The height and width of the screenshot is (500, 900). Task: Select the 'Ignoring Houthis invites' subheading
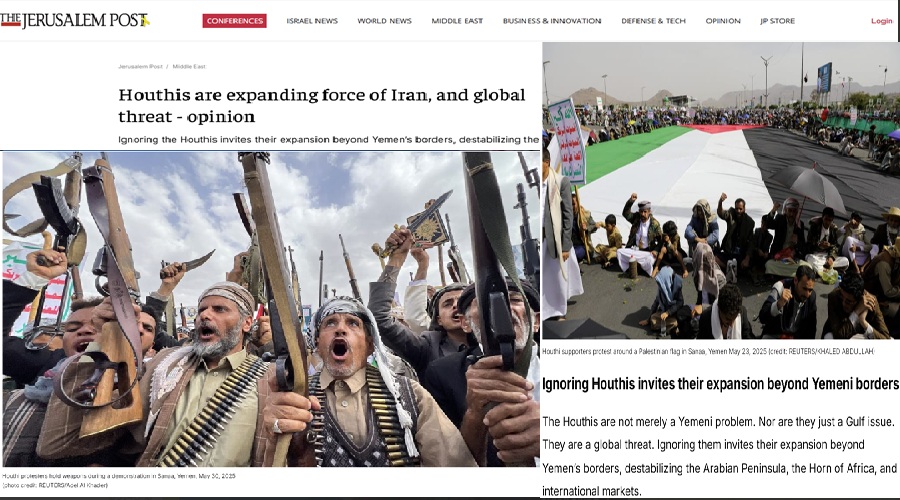pos(720,383)
